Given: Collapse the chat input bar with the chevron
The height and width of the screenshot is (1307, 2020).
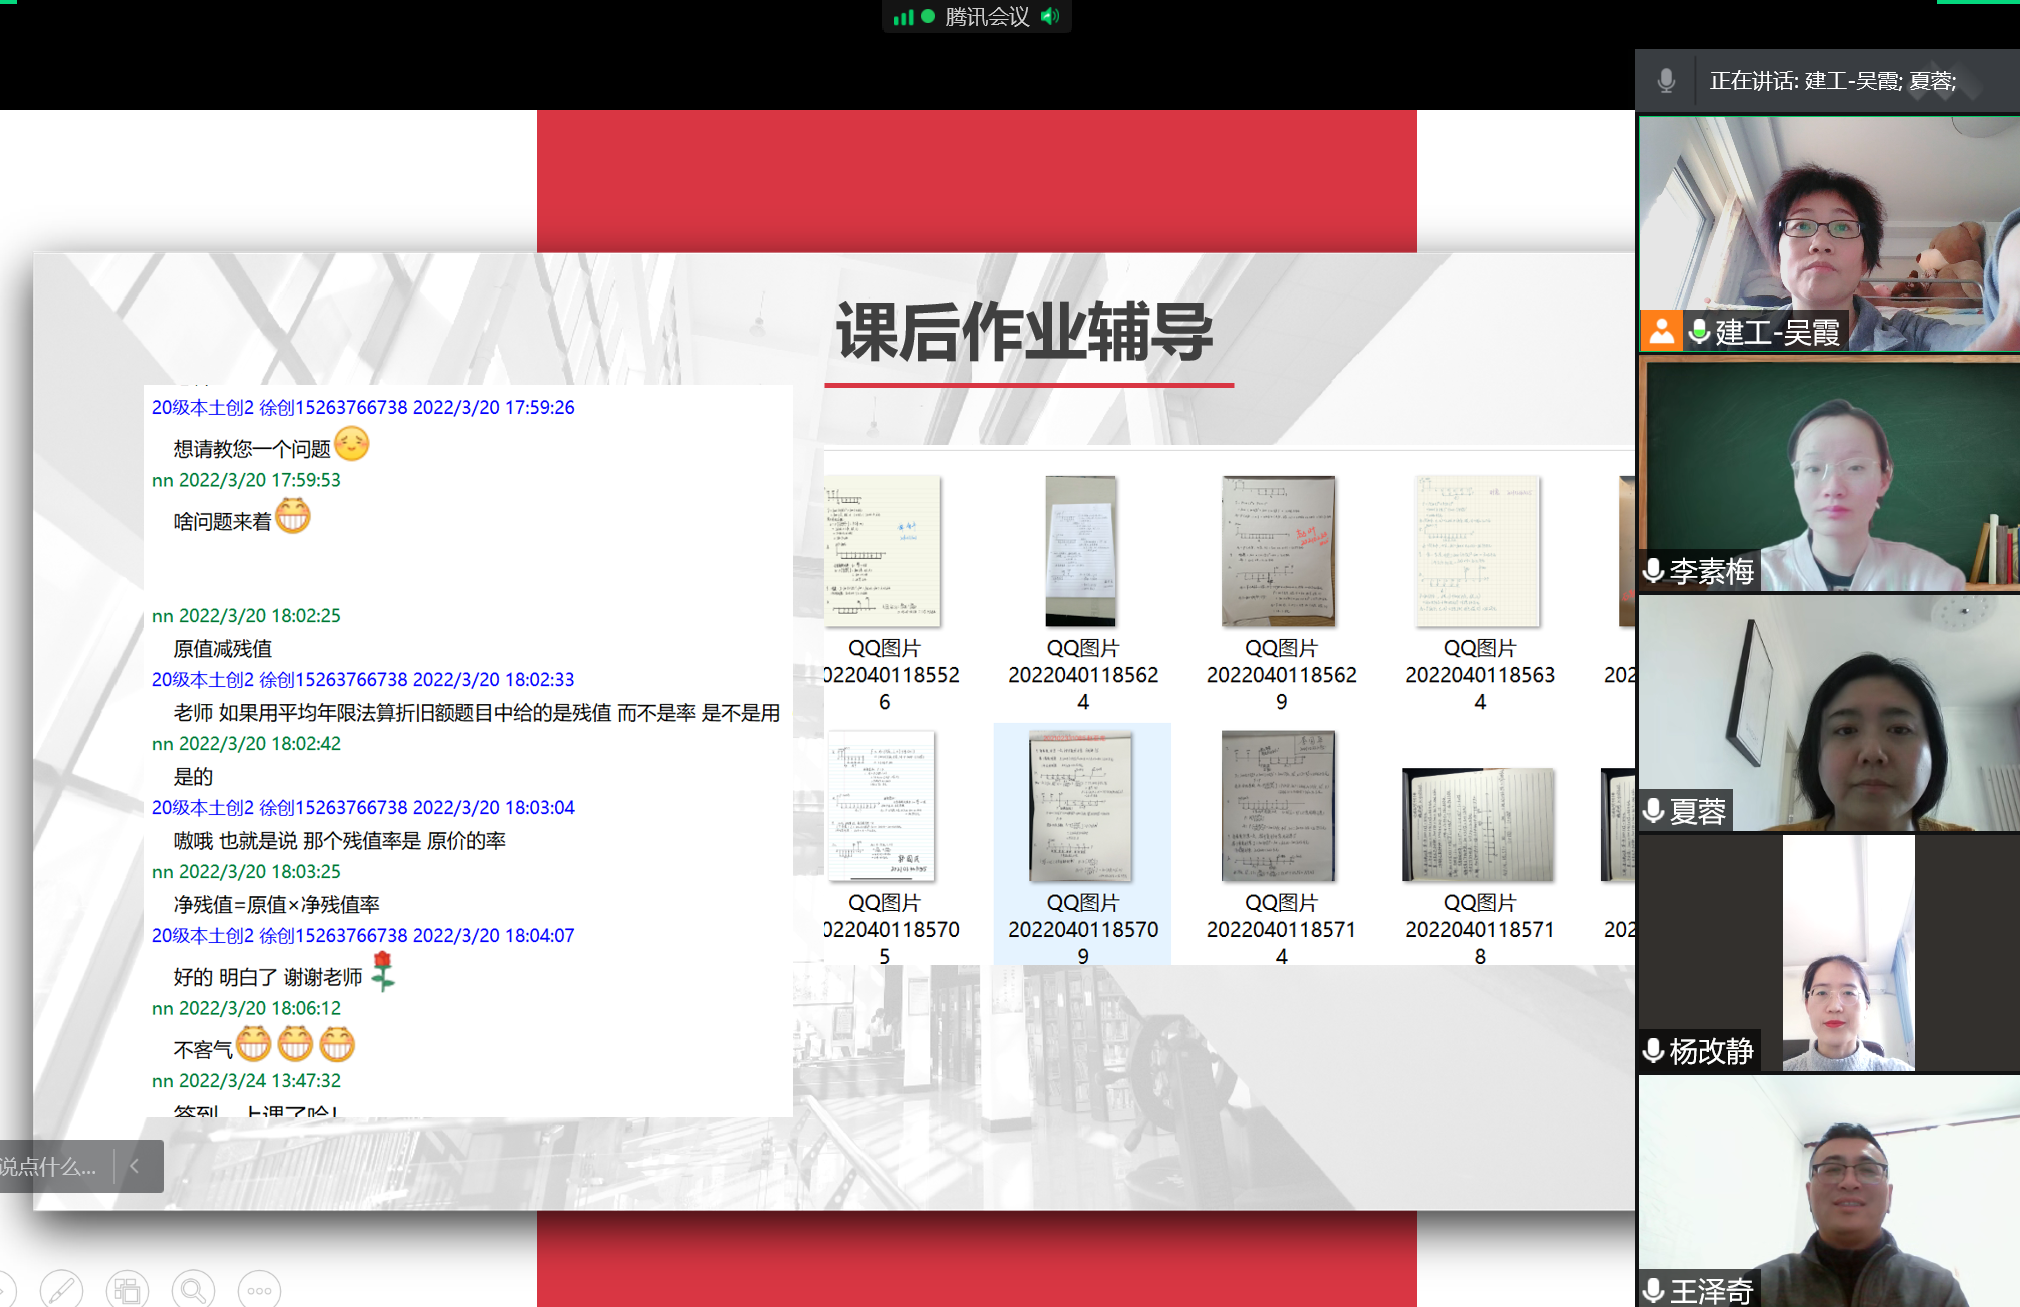Looking at the screenshot, I should 135,1166.
